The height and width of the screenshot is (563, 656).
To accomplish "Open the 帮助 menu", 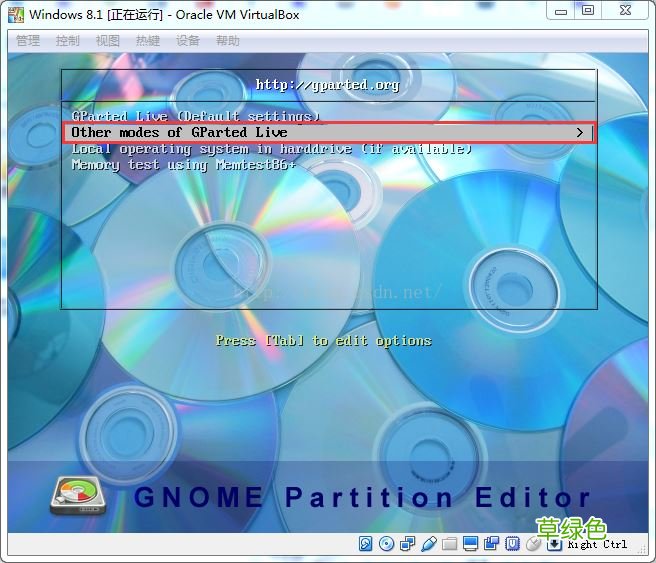I will tap(228, 41).
